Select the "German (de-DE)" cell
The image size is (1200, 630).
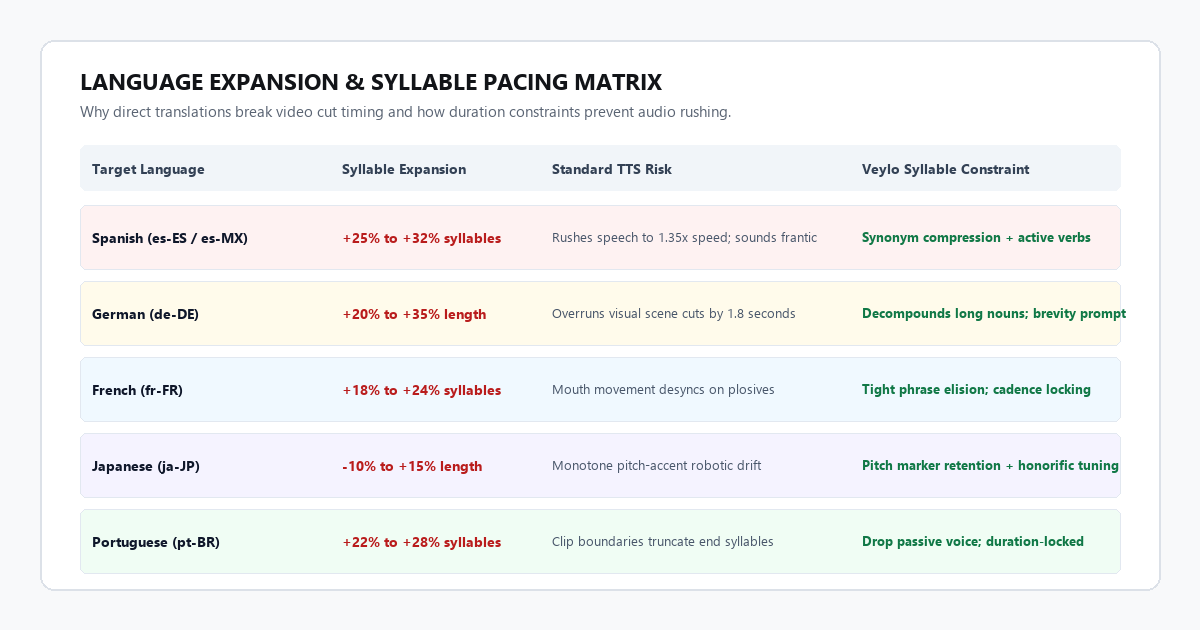pyautogui.click(x=145, y=314)
